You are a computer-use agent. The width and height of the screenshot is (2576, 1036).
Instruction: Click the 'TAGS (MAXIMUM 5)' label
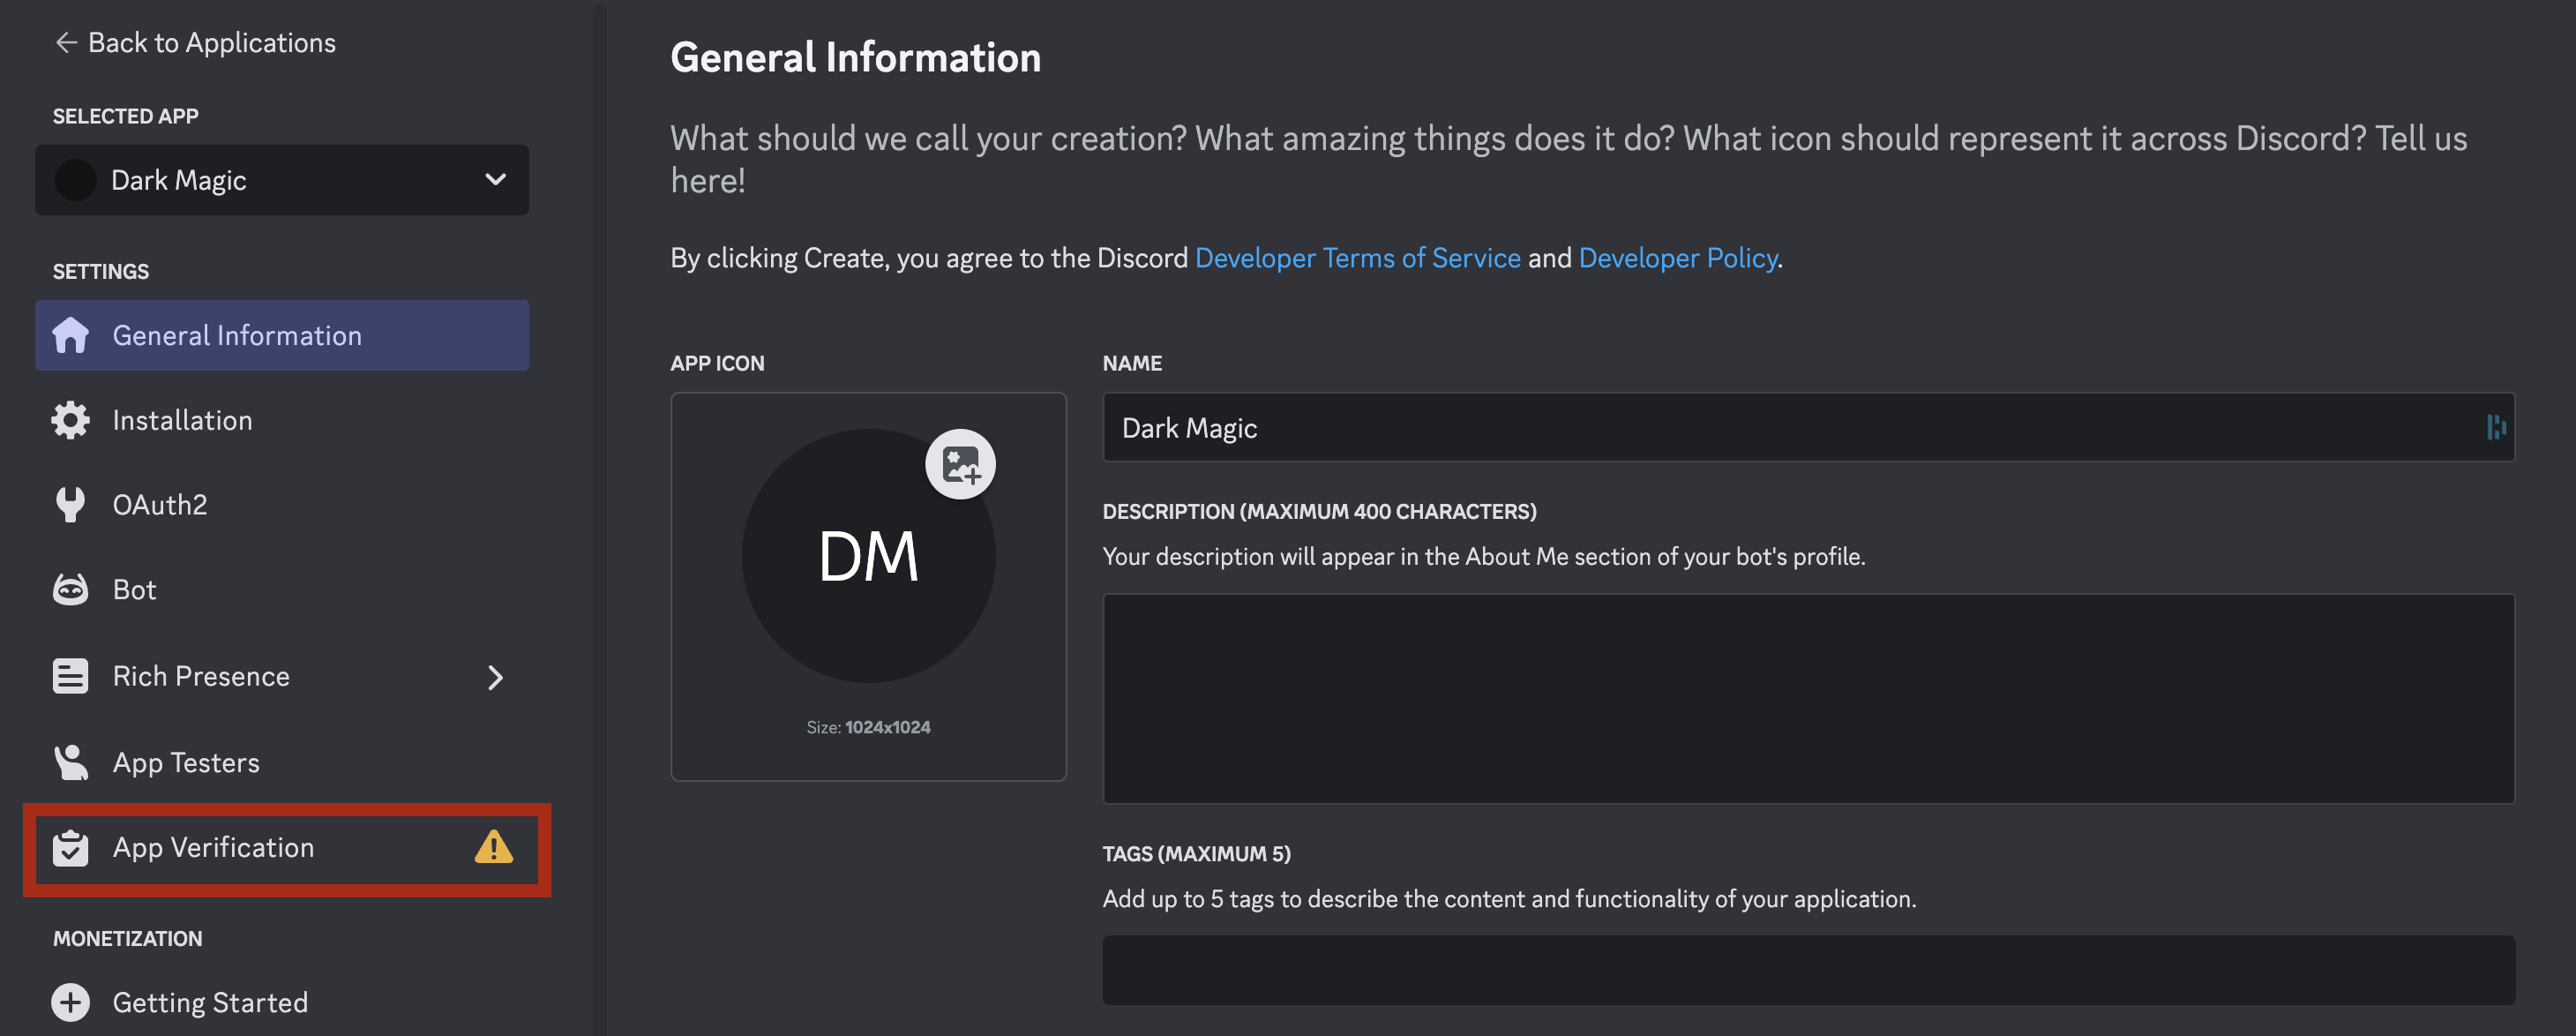pyautogui.click(x=1196, y=854)
